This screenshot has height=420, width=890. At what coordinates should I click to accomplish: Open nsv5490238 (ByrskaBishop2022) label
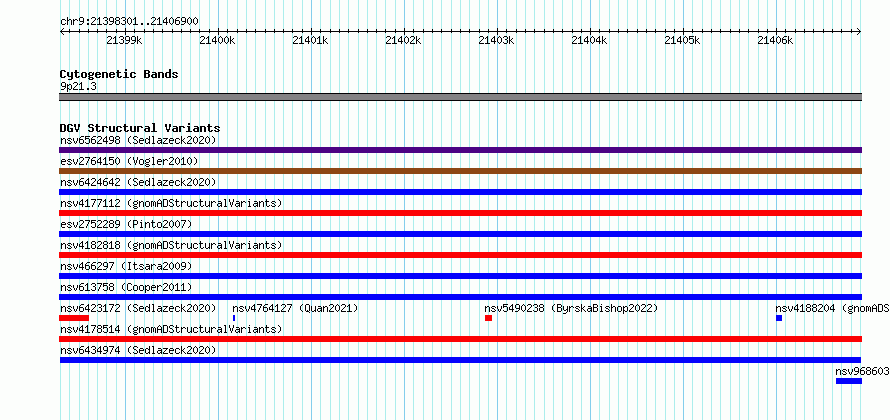point(571,308)
